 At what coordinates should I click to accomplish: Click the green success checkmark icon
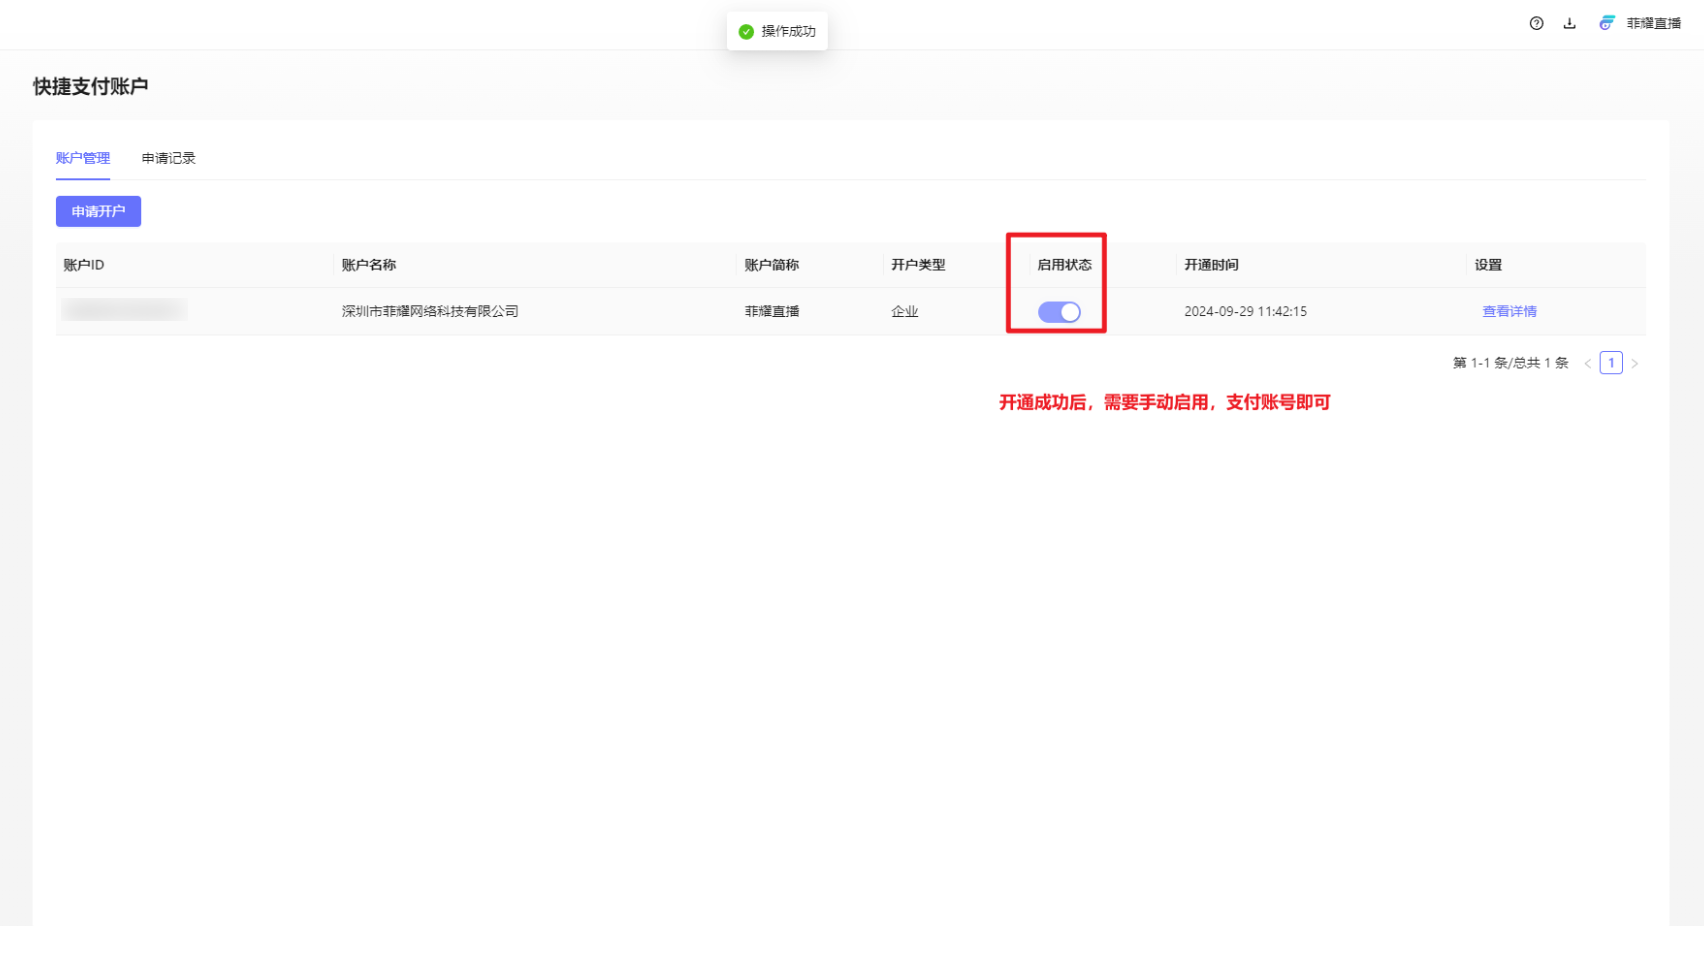[745, 32]
